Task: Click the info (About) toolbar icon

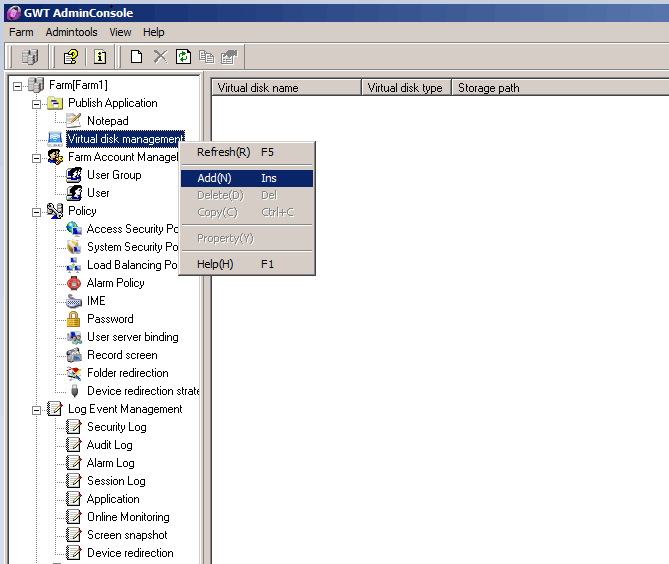Action: coord(100,57)
